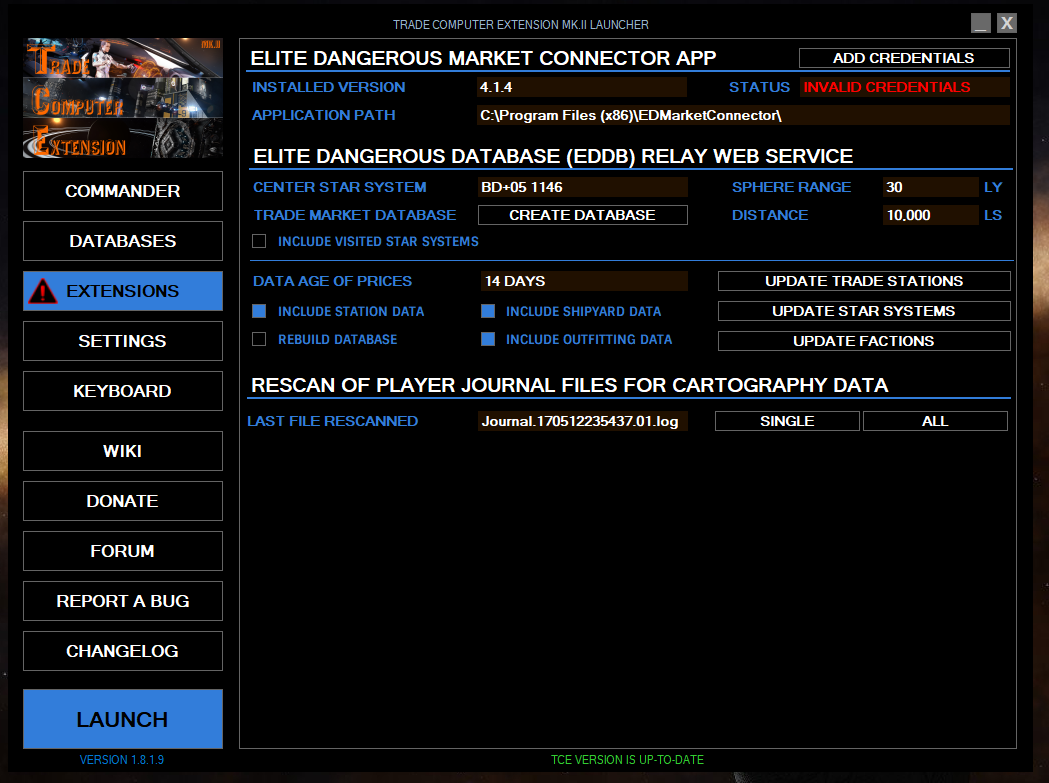Close the launcher with the X button
1049x783 pixels.
(x=1007, y=23)
